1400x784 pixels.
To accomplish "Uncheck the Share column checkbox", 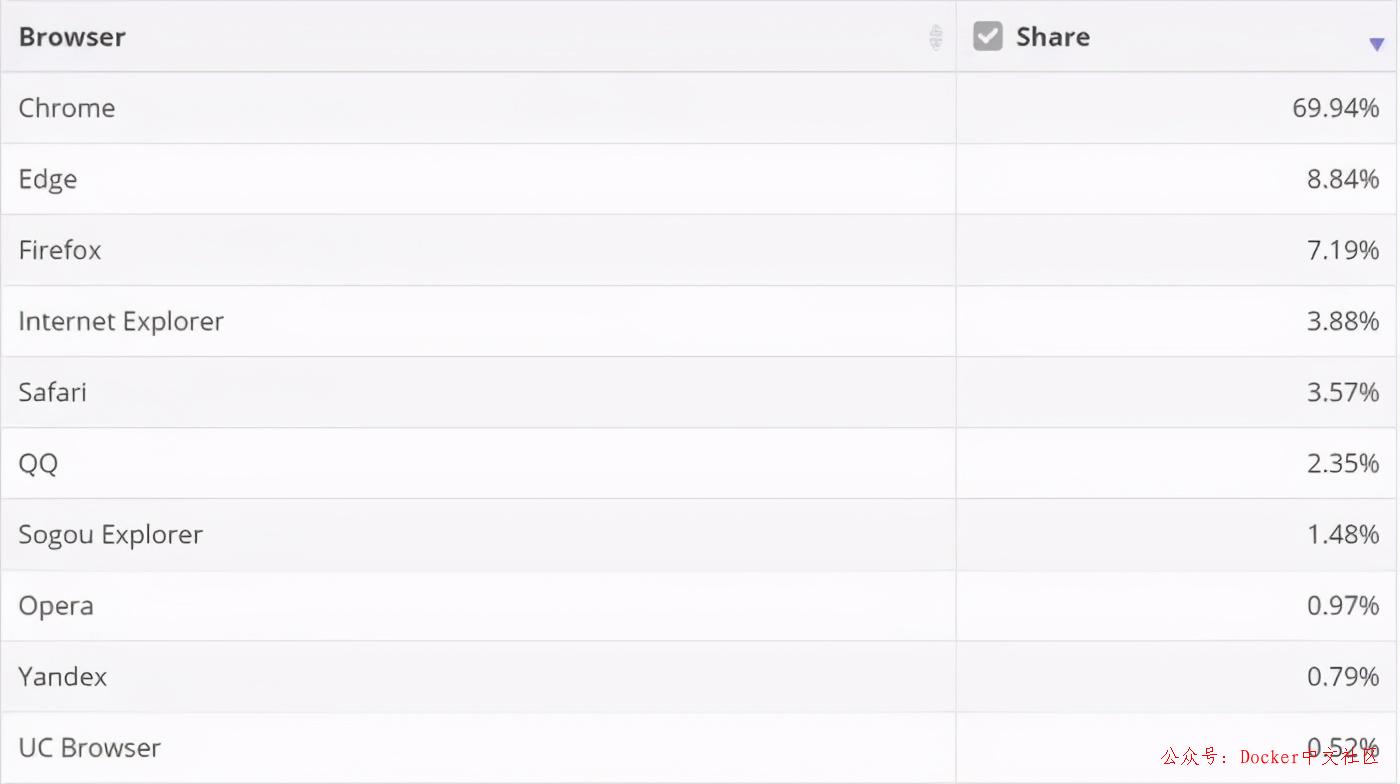I will coord(988,37).
